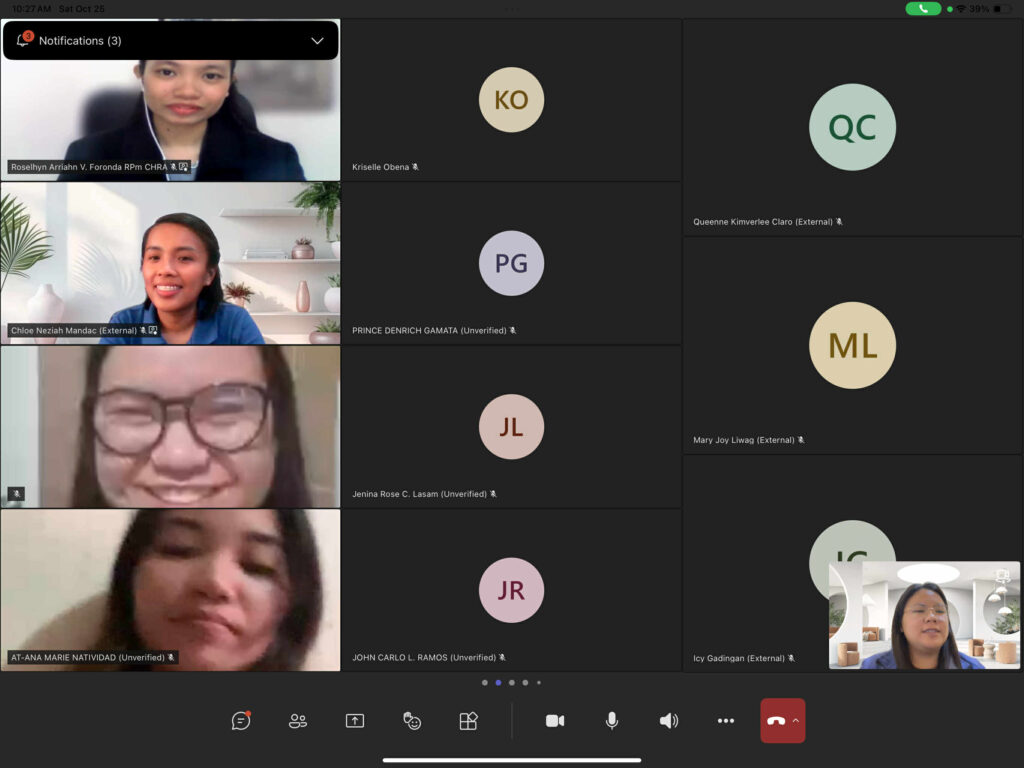Select Mary Joy Liwag's ML avatar
The image size is (1024, 768).
852,345
